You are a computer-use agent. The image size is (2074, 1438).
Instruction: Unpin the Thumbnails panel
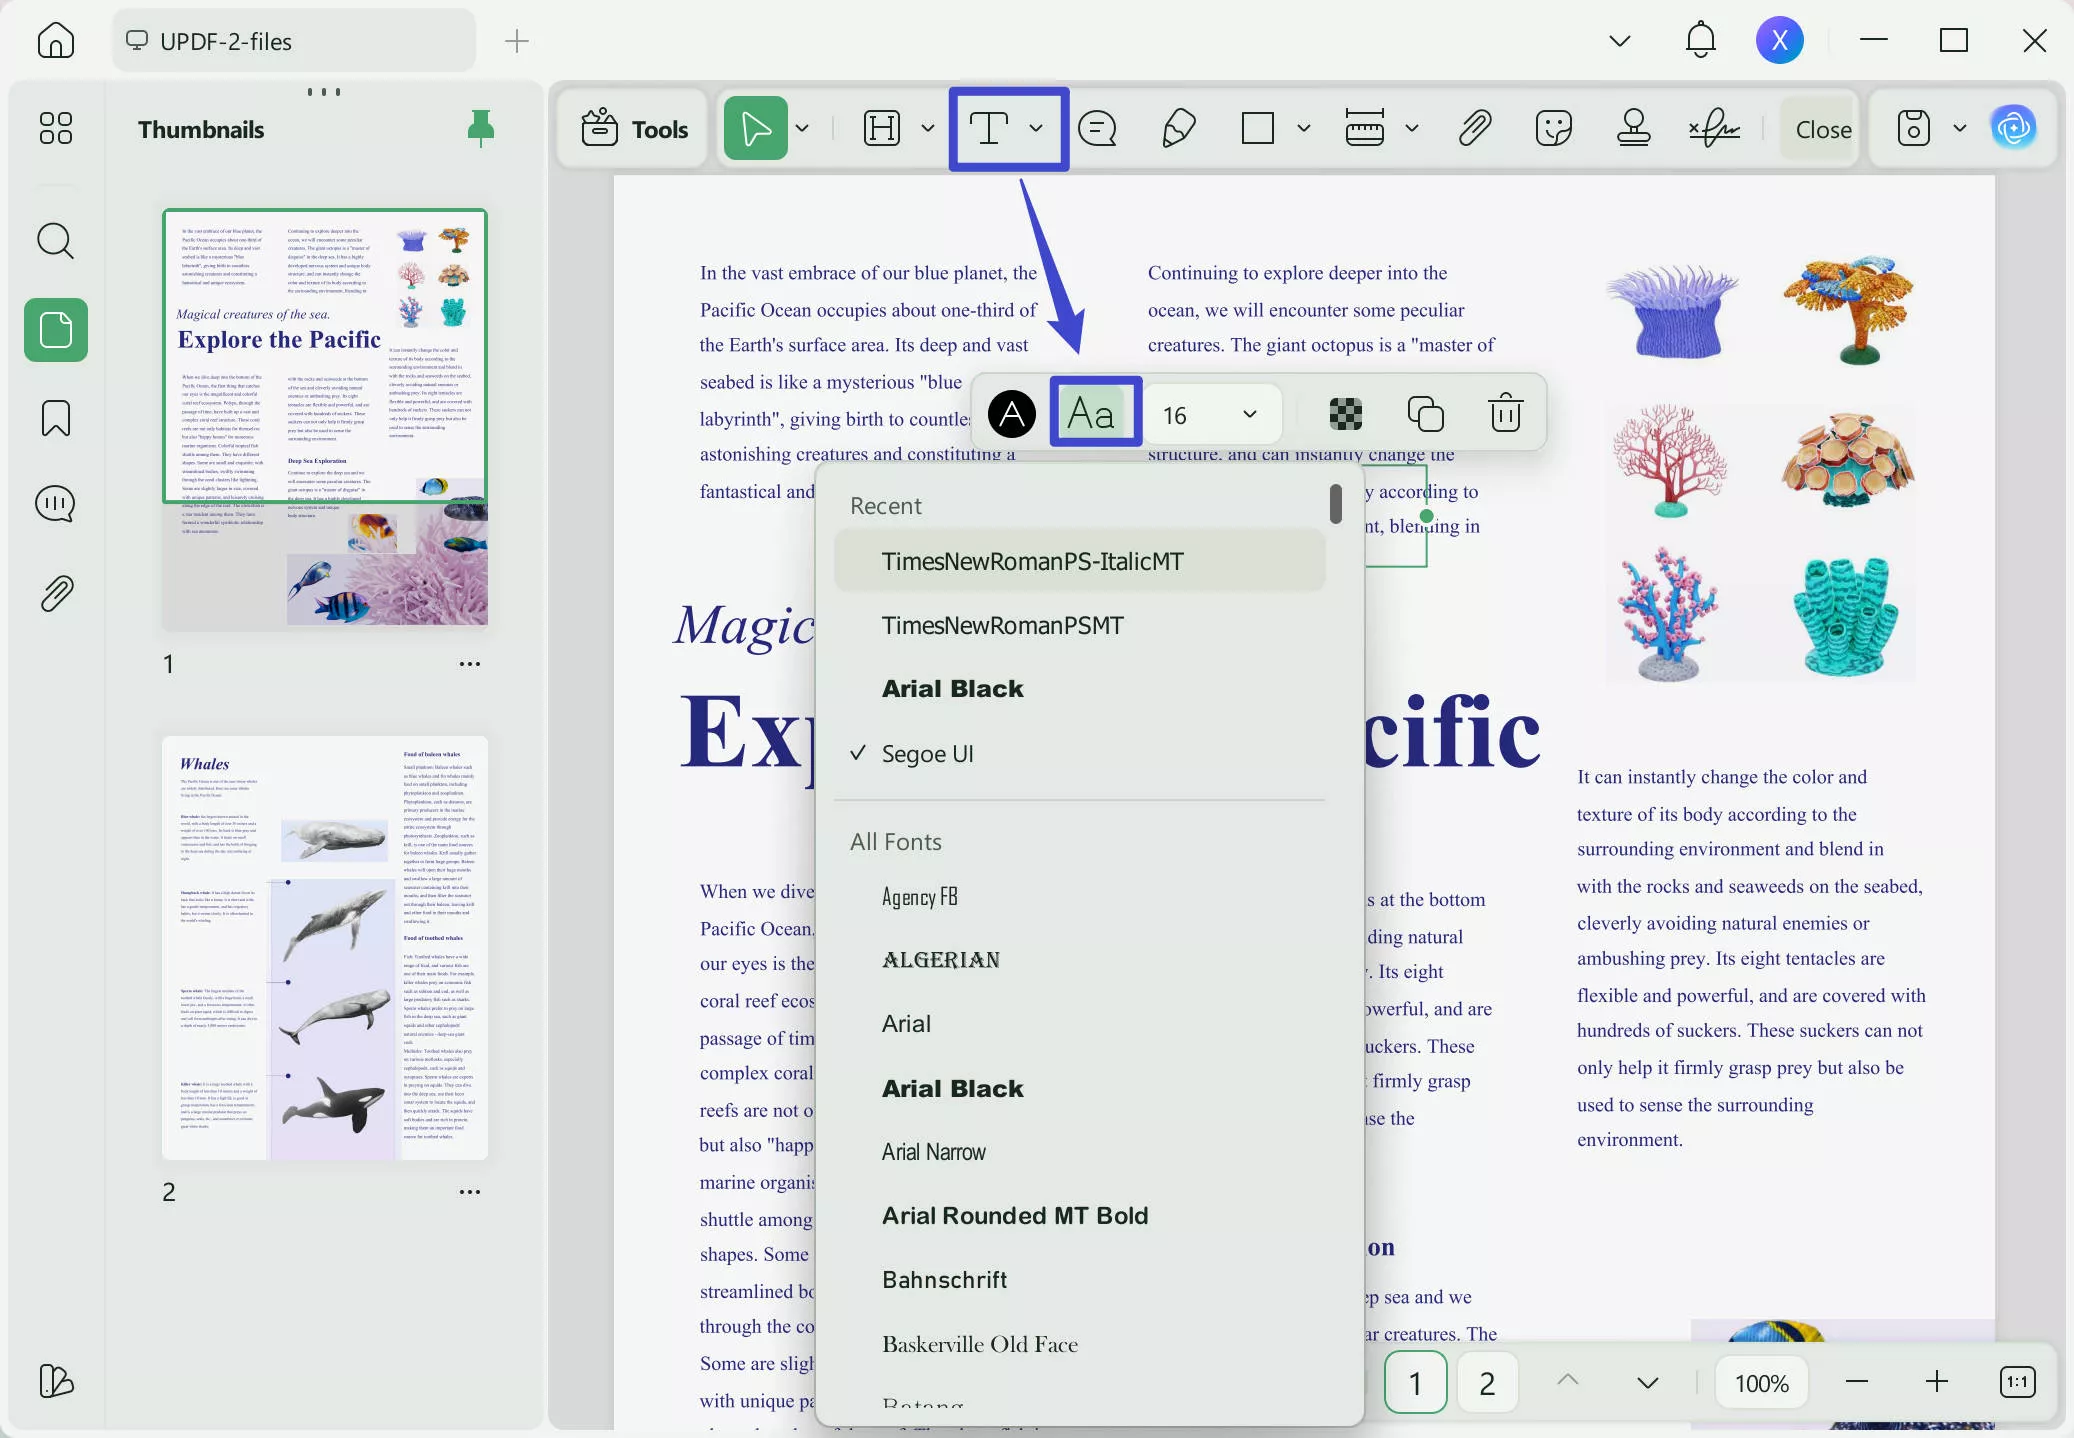coord(481,128)
